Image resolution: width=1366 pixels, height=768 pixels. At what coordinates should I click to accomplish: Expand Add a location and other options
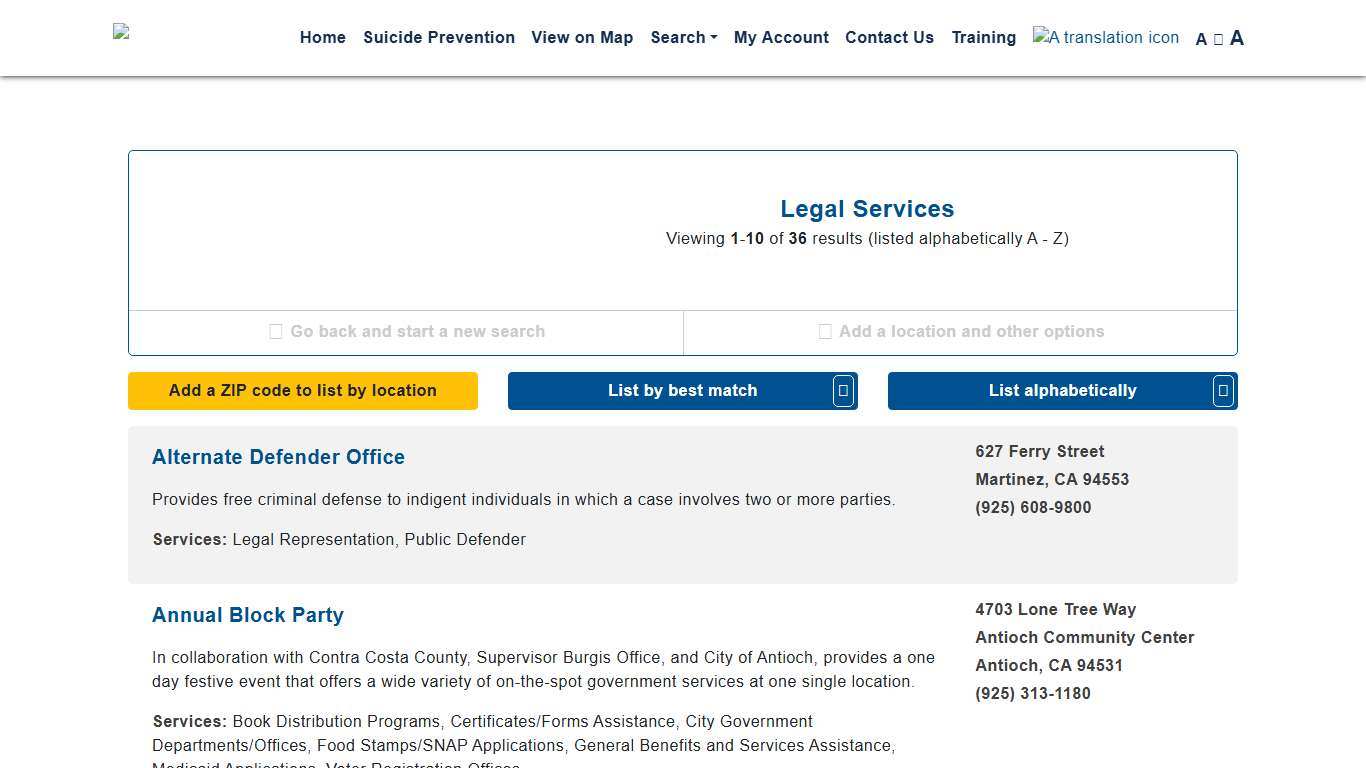[961, 332]
